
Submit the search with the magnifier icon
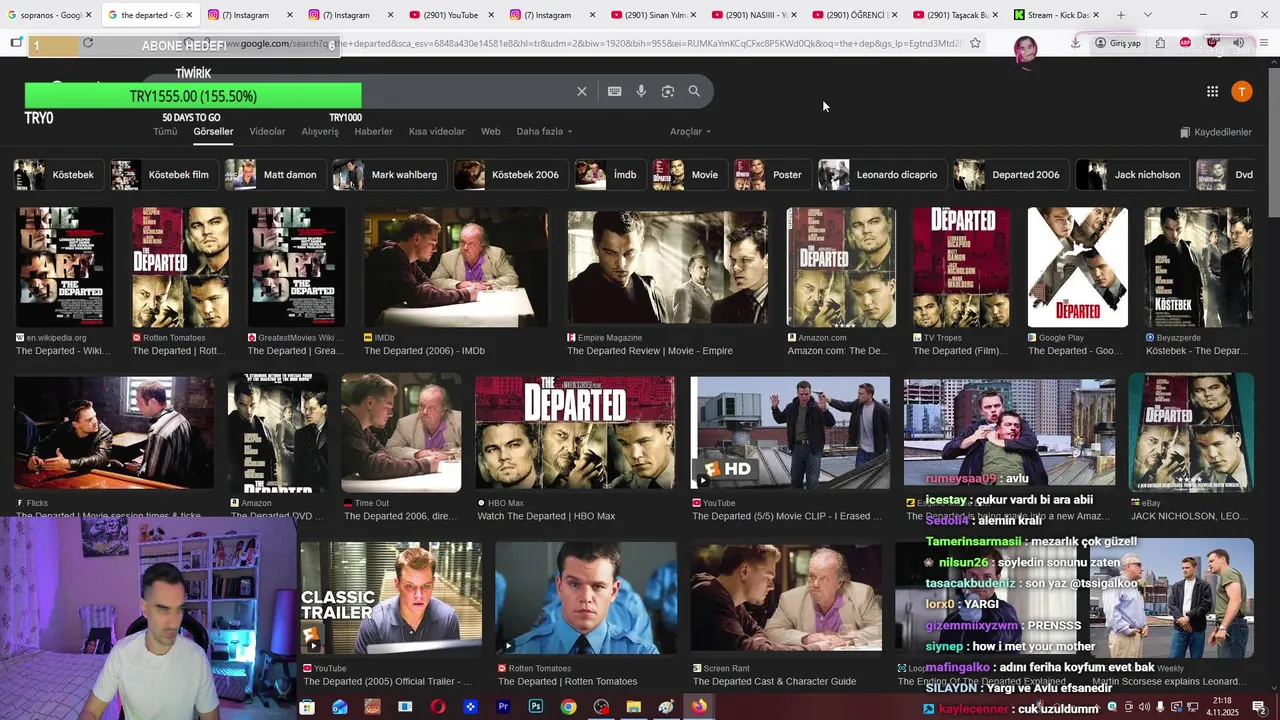pos(694,91)
